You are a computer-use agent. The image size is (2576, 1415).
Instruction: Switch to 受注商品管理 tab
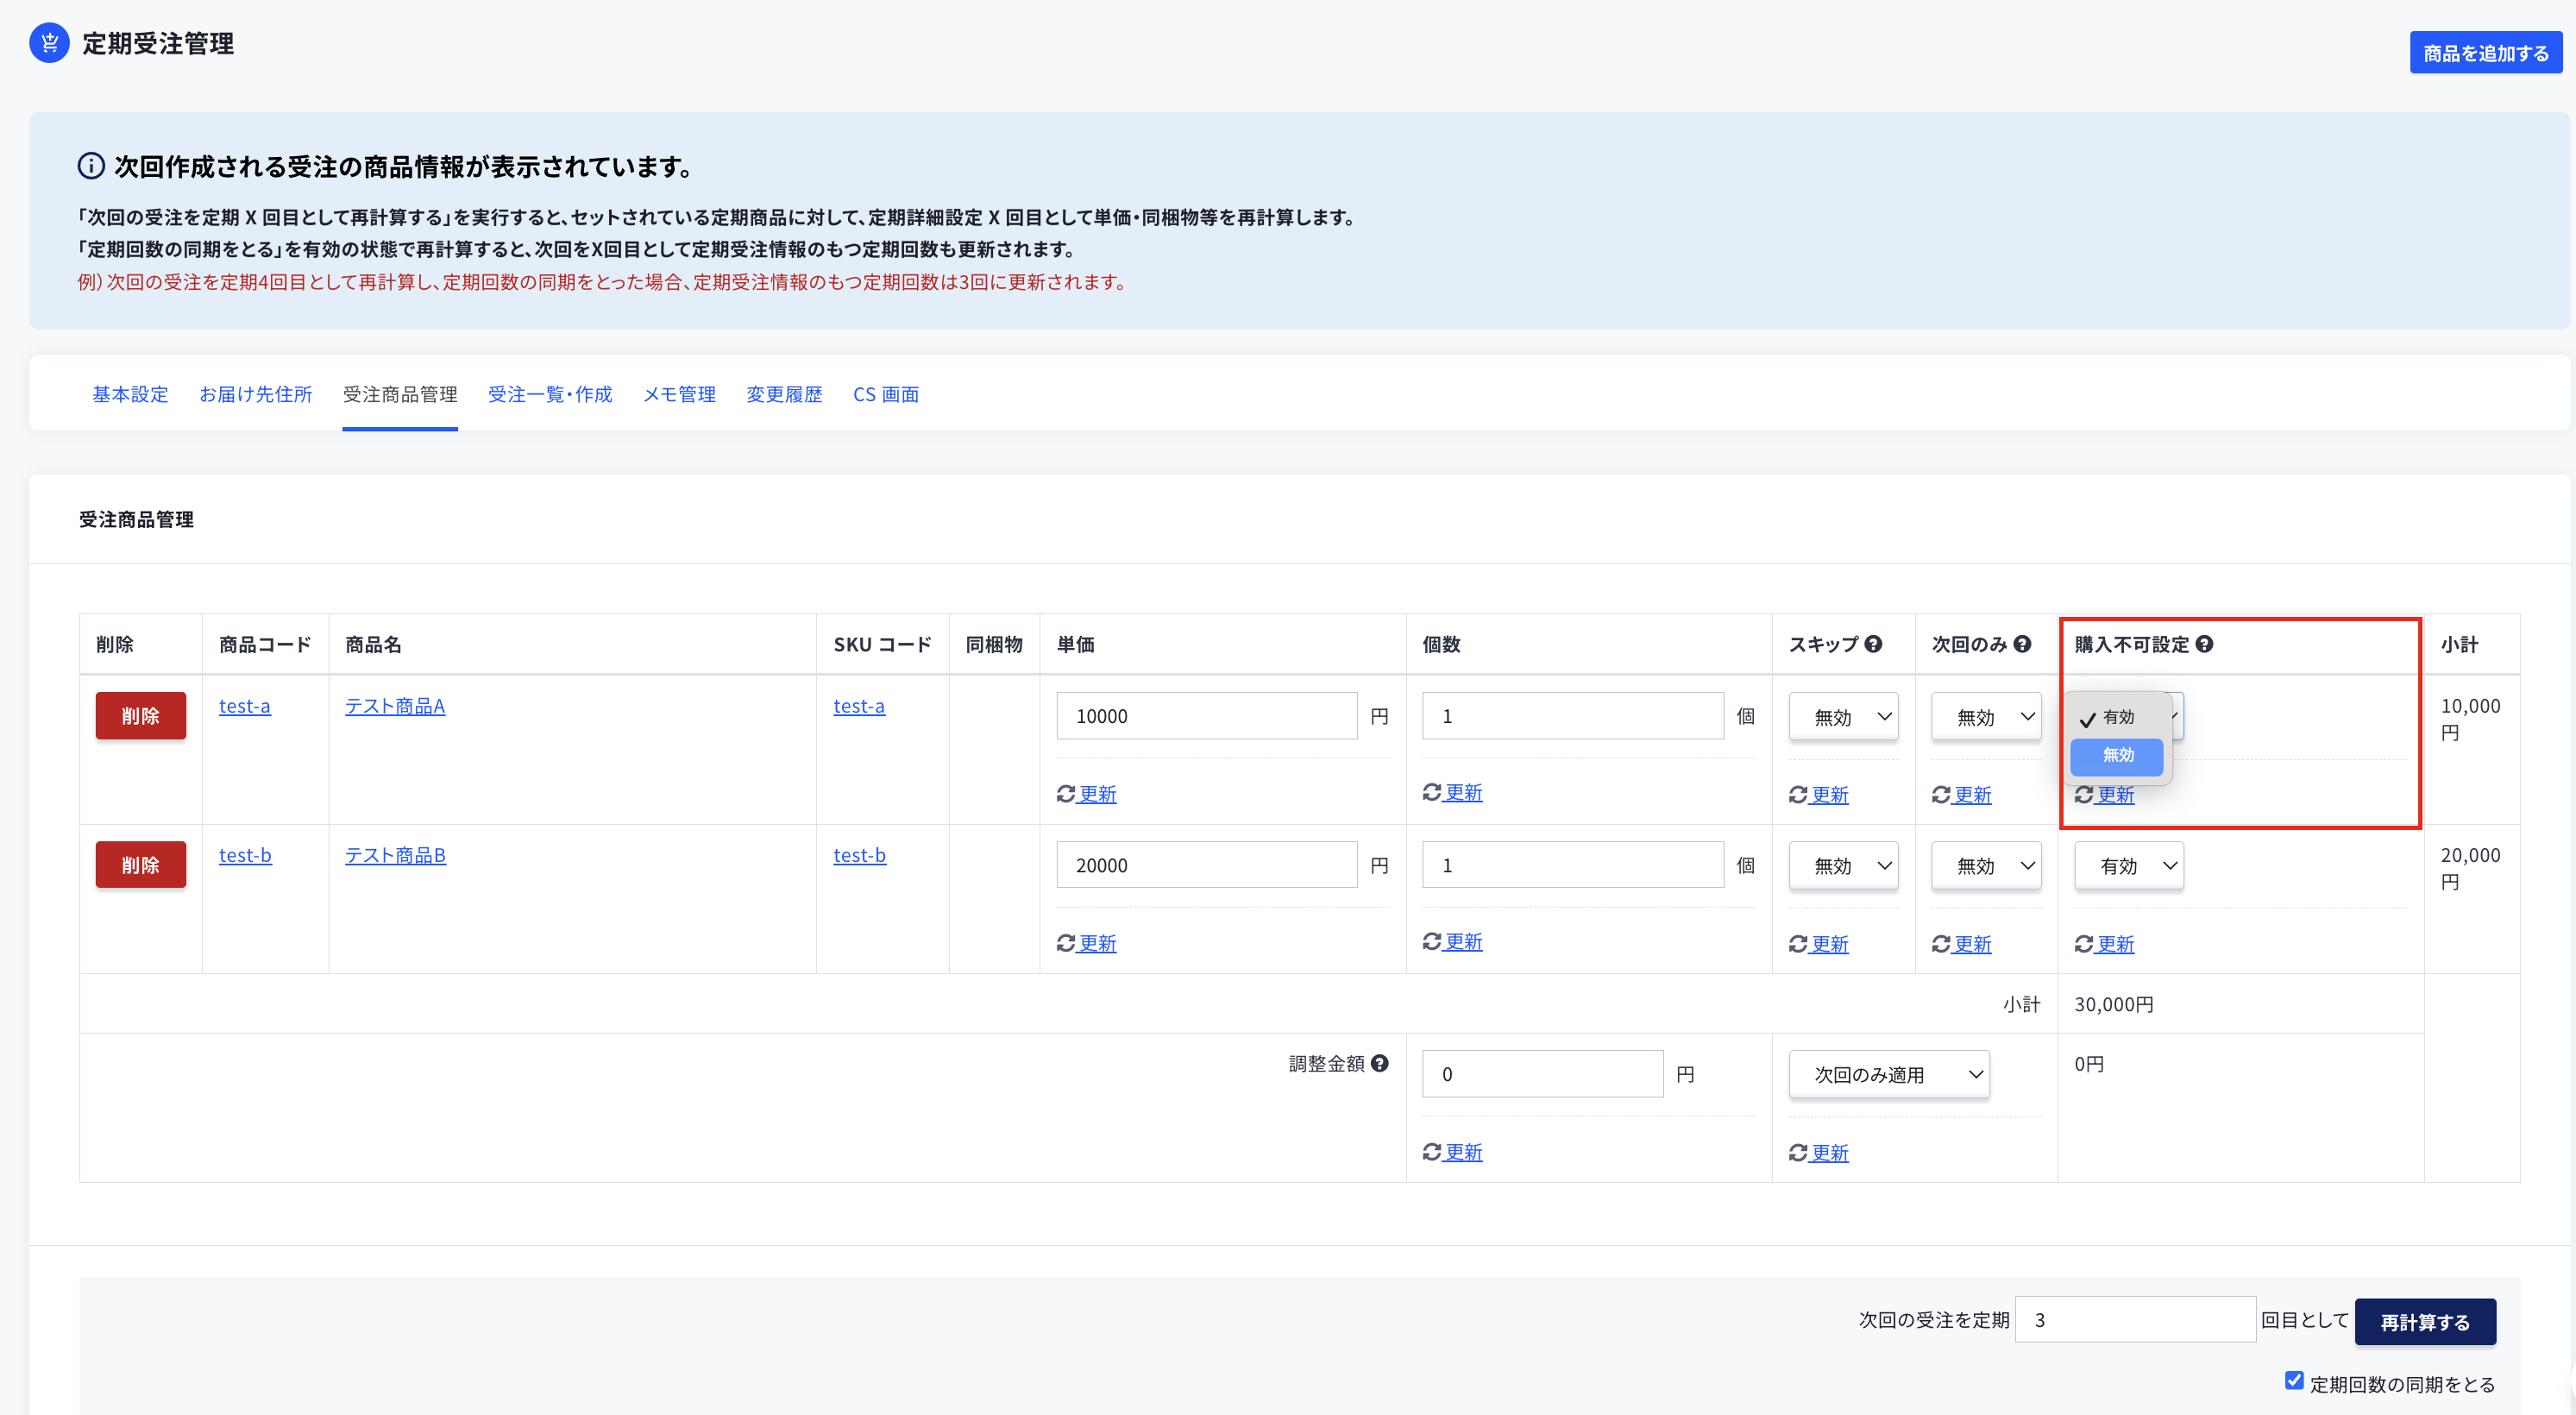400,395
